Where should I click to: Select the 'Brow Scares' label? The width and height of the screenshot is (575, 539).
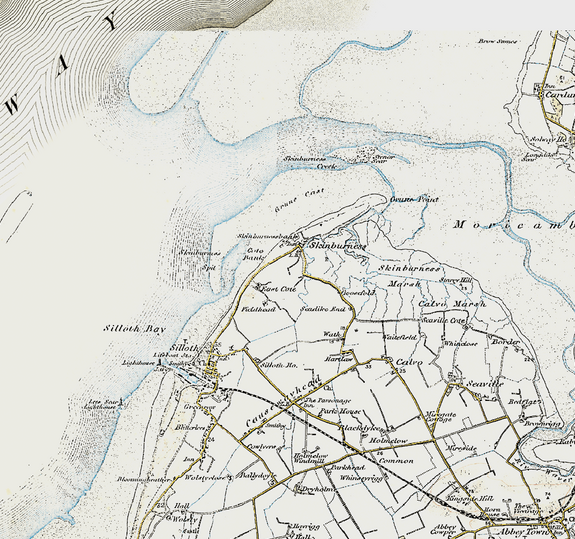(497, 41)
